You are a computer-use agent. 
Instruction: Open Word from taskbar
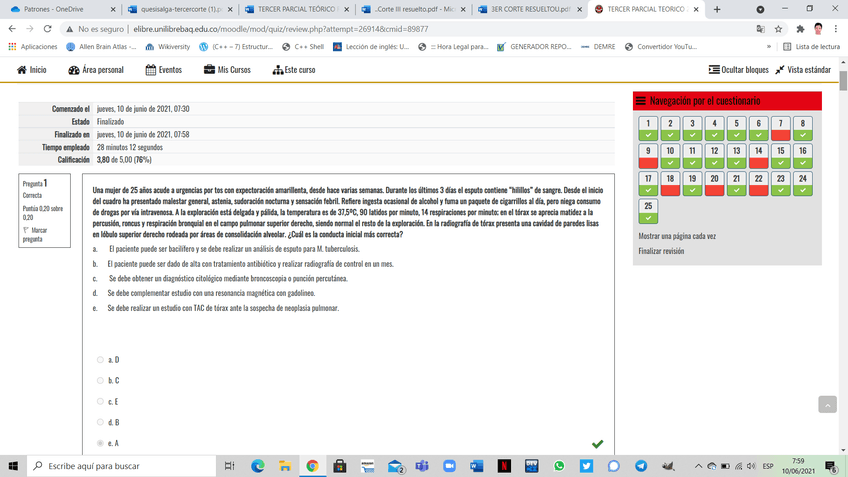click(476, 466)
